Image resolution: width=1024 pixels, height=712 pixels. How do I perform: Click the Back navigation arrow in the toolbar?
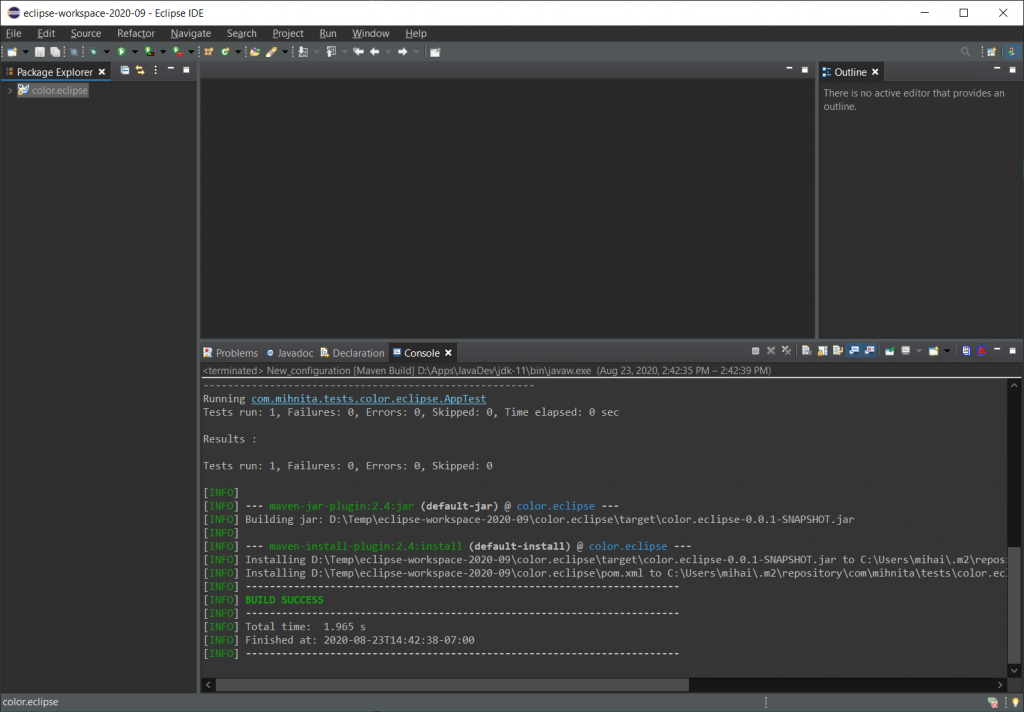pos(375,51)
